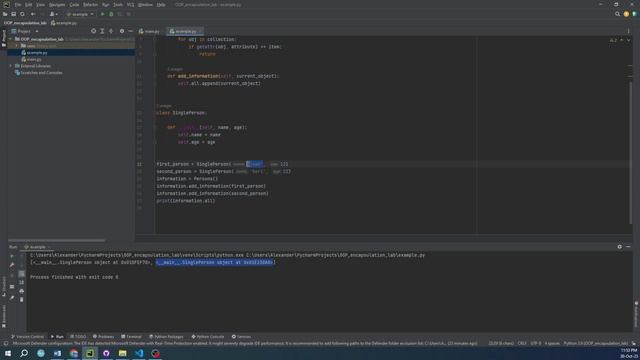The image size is (640, 360).
Task: Hide the Project panel with minus icon
Action: (x=130, y=31)
